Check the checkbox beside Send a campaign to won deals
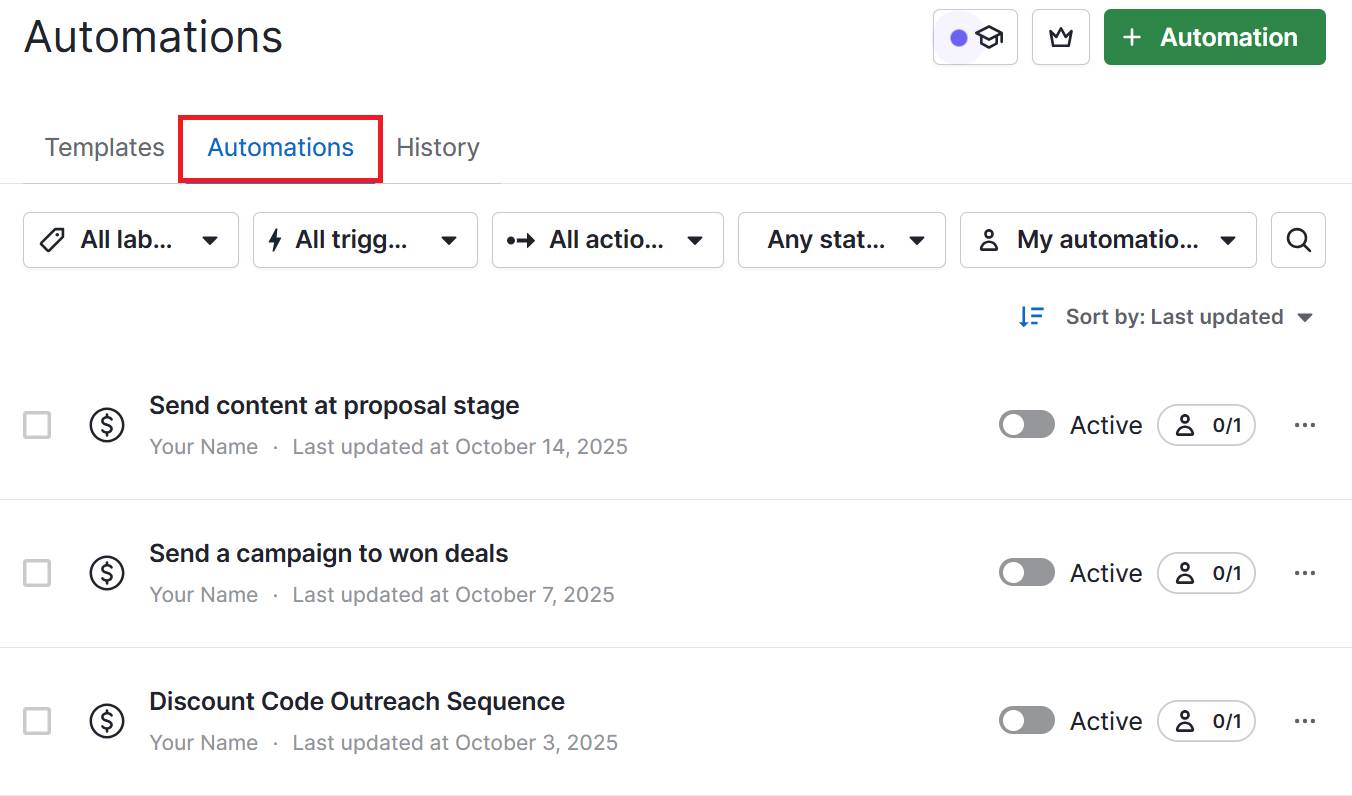The image size is (1352, 796). [x=36, y=573]
